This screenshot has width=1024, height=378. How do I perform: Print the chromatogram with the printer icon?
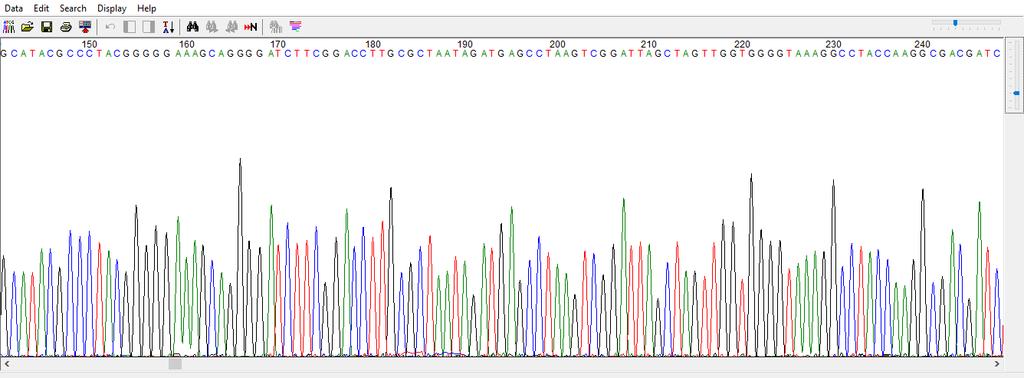(x=65, y=27)
